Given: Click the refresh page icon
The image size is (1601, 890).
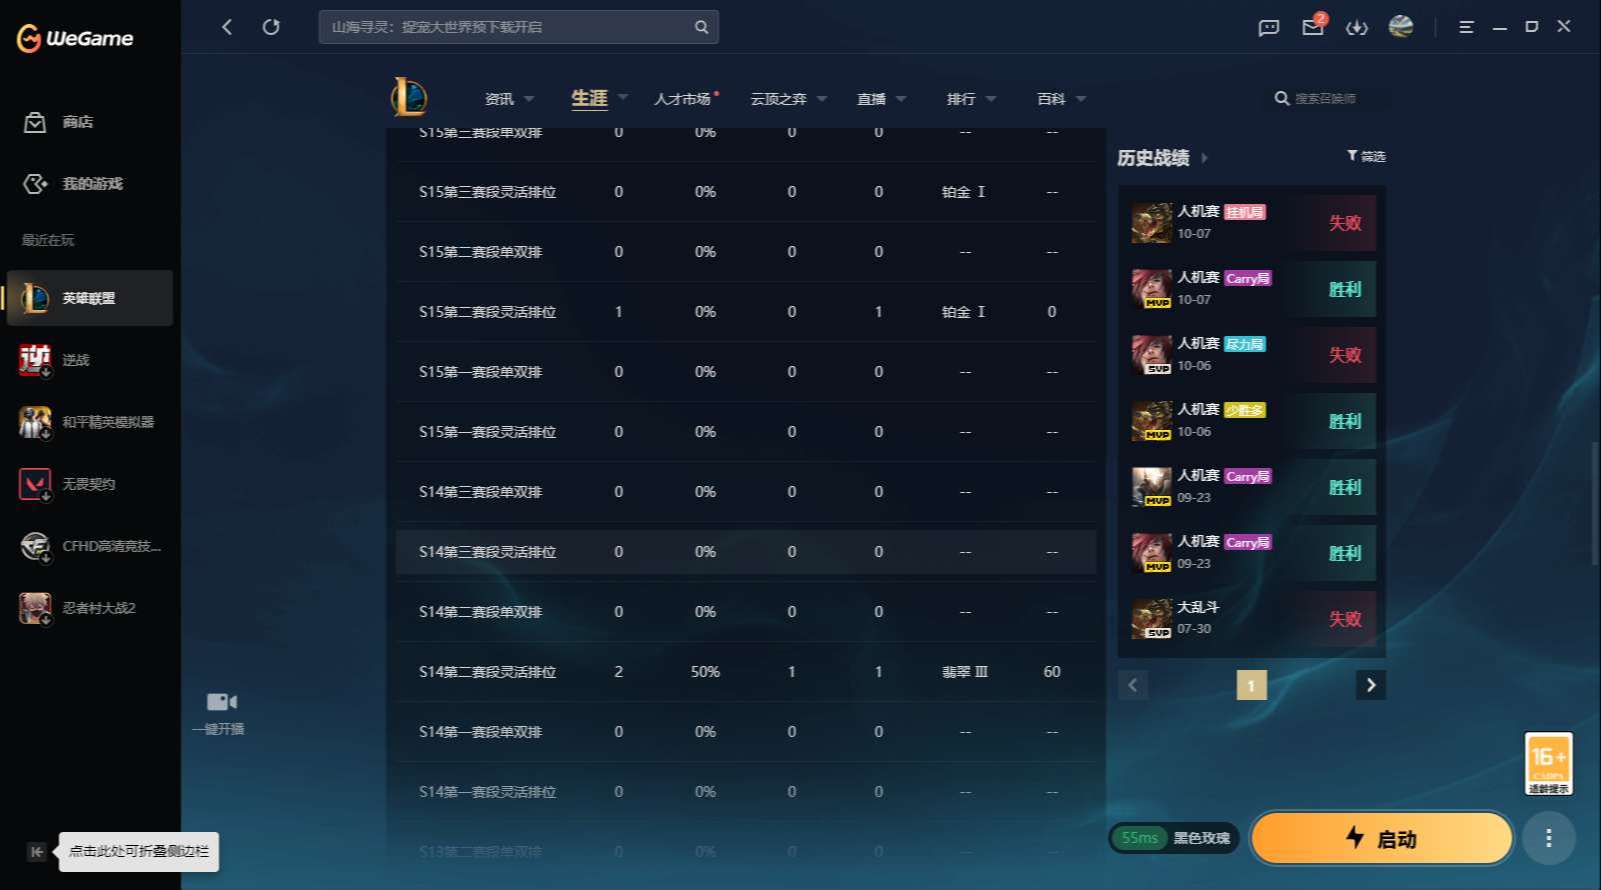Looking at the screenshot, I should (x=271, y=27).
